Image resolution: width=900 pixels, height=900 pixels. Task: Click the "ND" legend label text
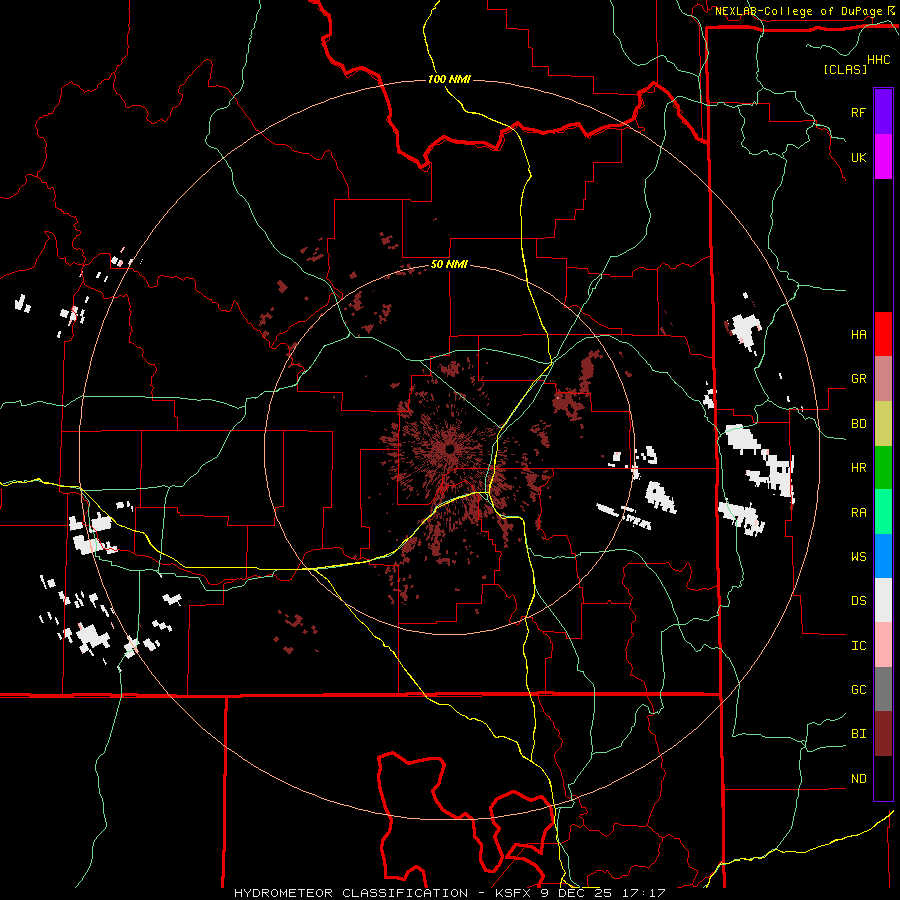click(x=858, y=779)
